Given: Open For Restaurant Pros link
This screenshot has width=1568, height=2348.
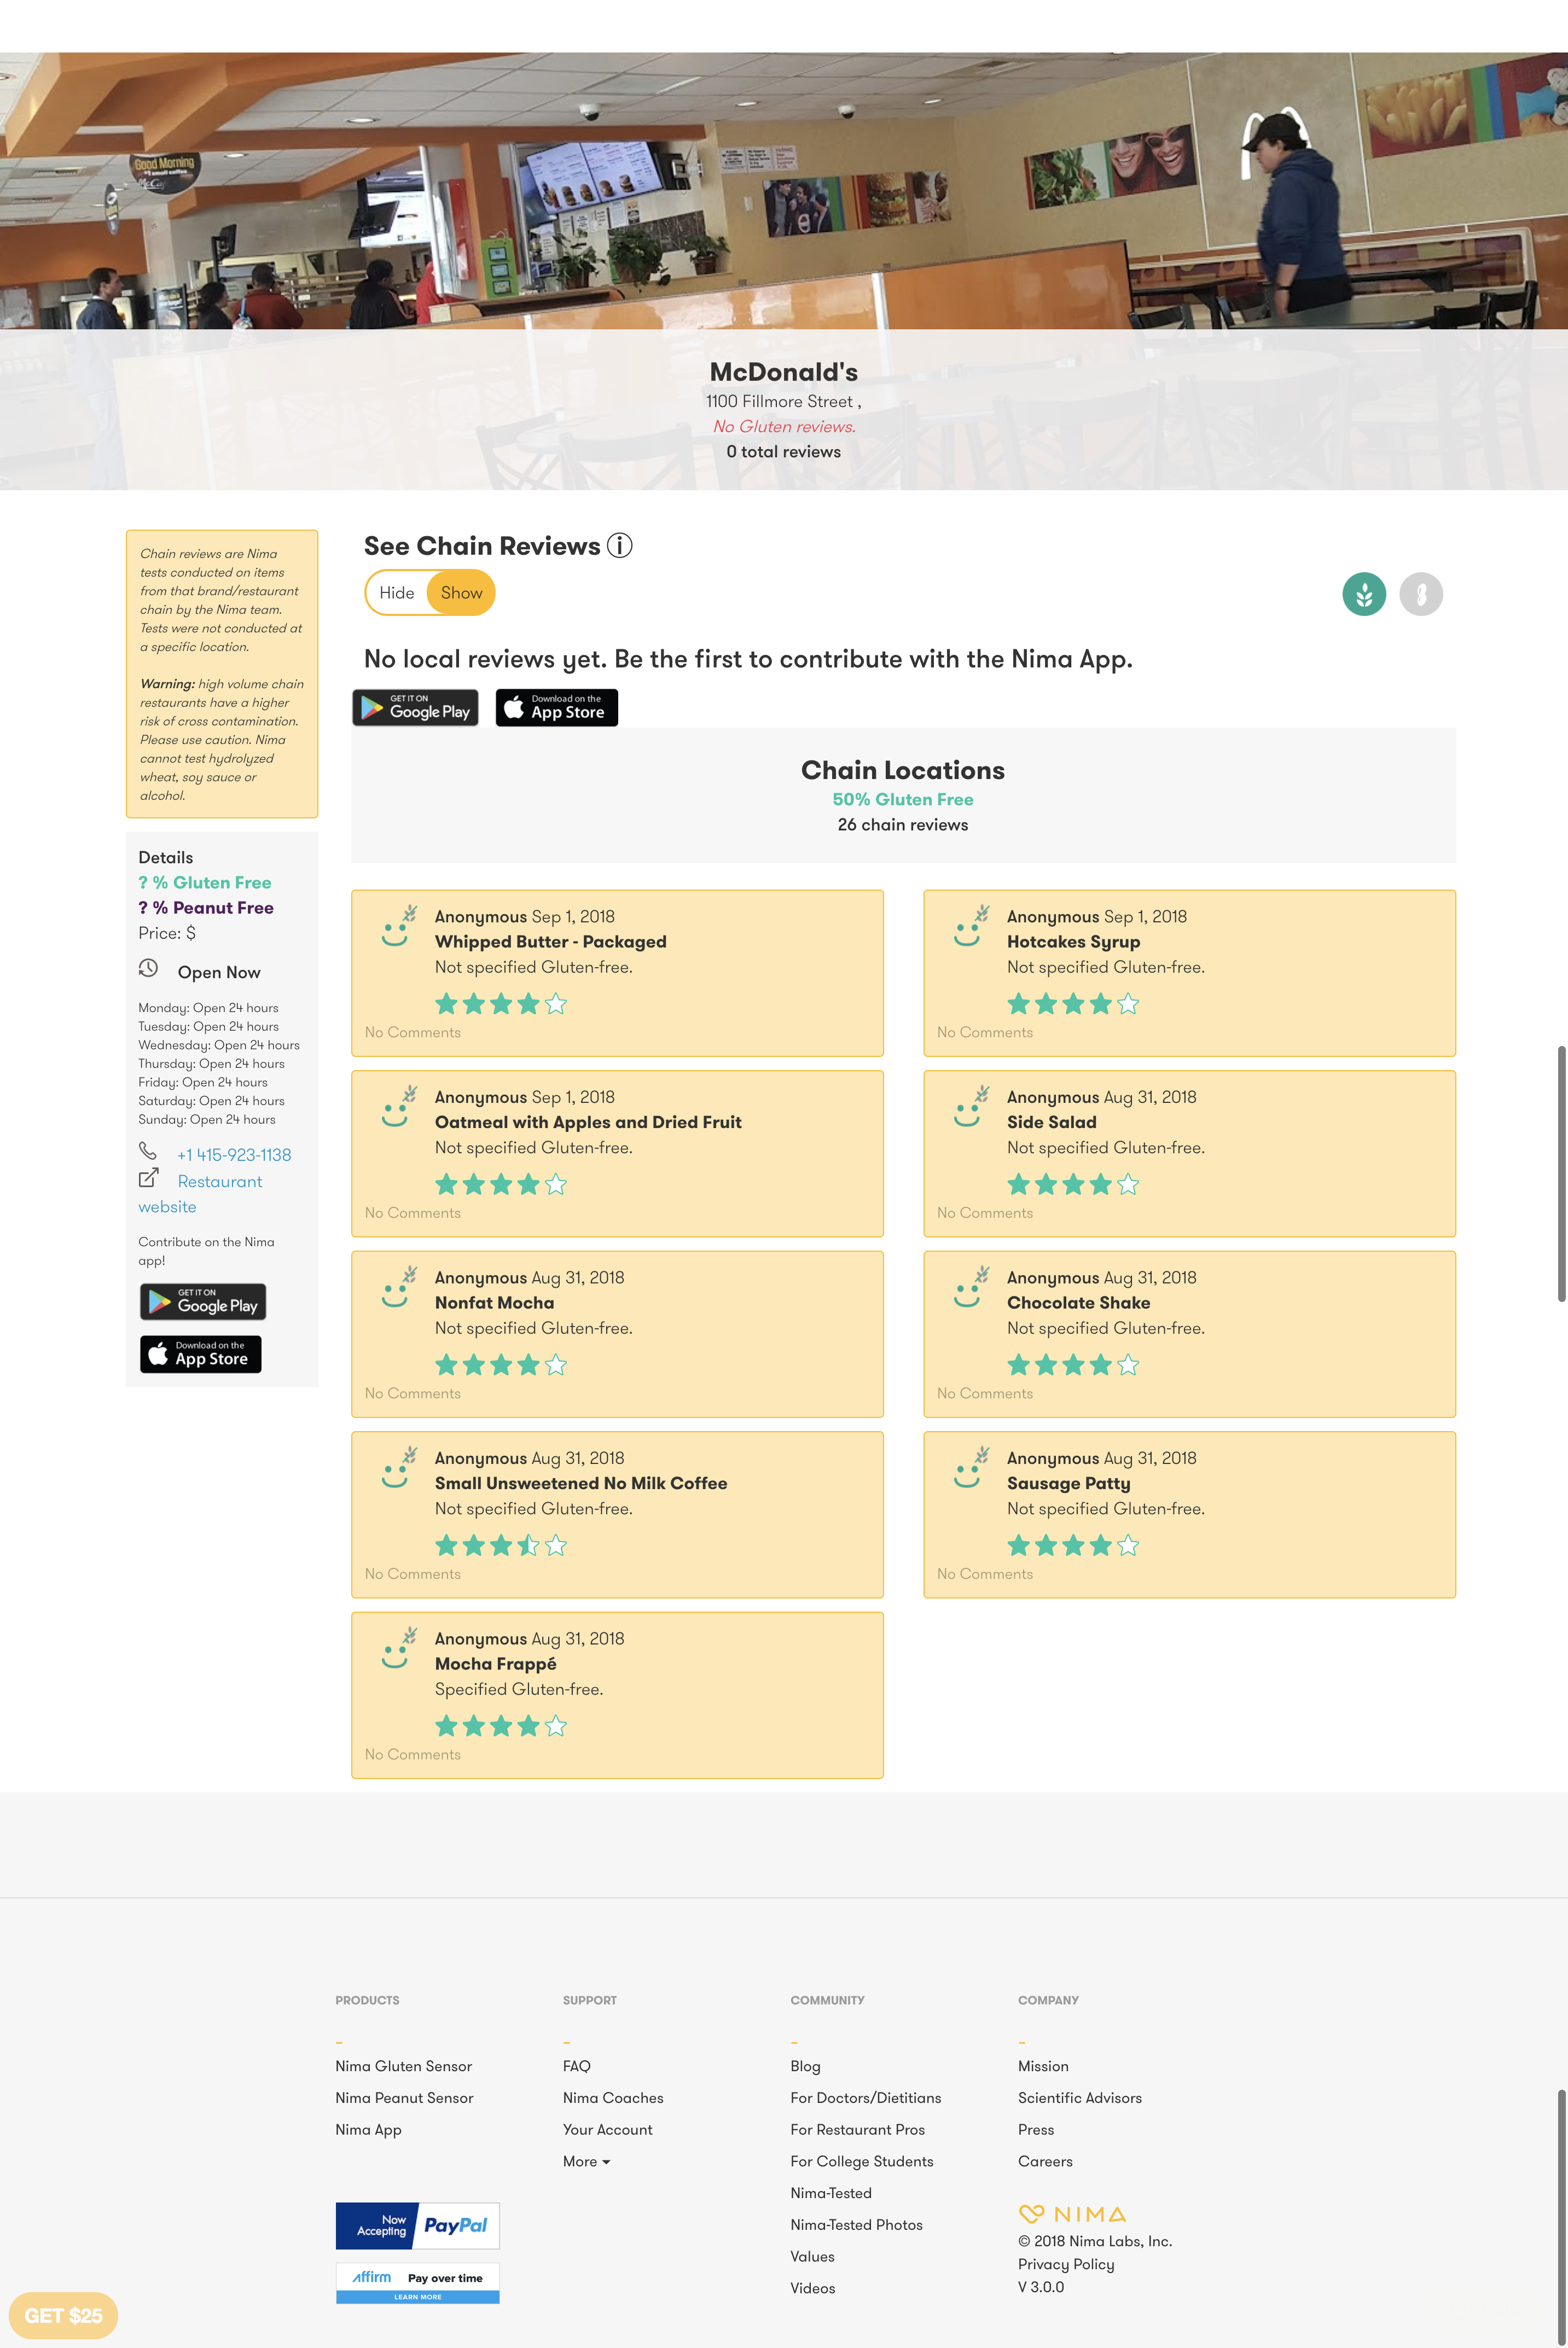Looking at the screenshot, I should point(857,2130).
